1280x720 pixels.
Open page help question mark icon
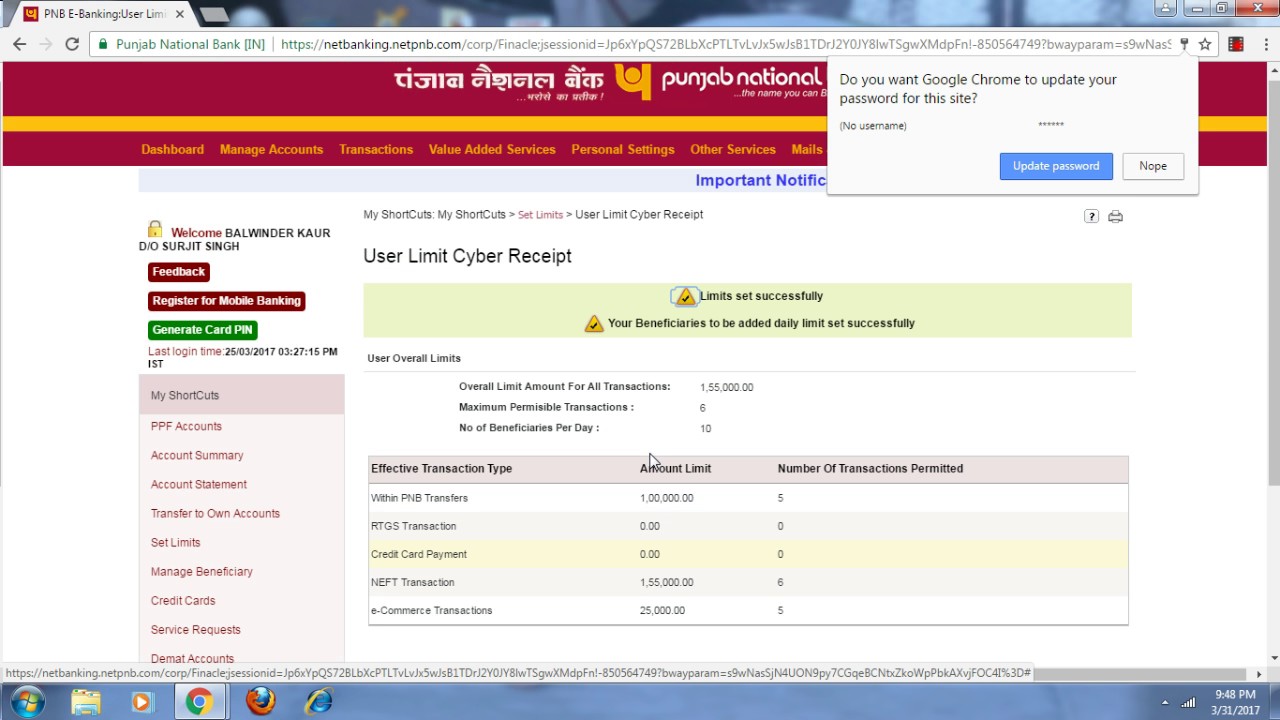coord(1091,216)
